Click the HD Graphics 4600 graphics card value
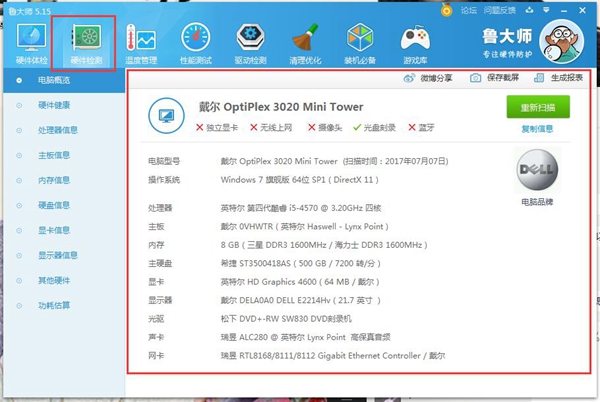Viewport: 600px width, 402px height. [300, 282]
